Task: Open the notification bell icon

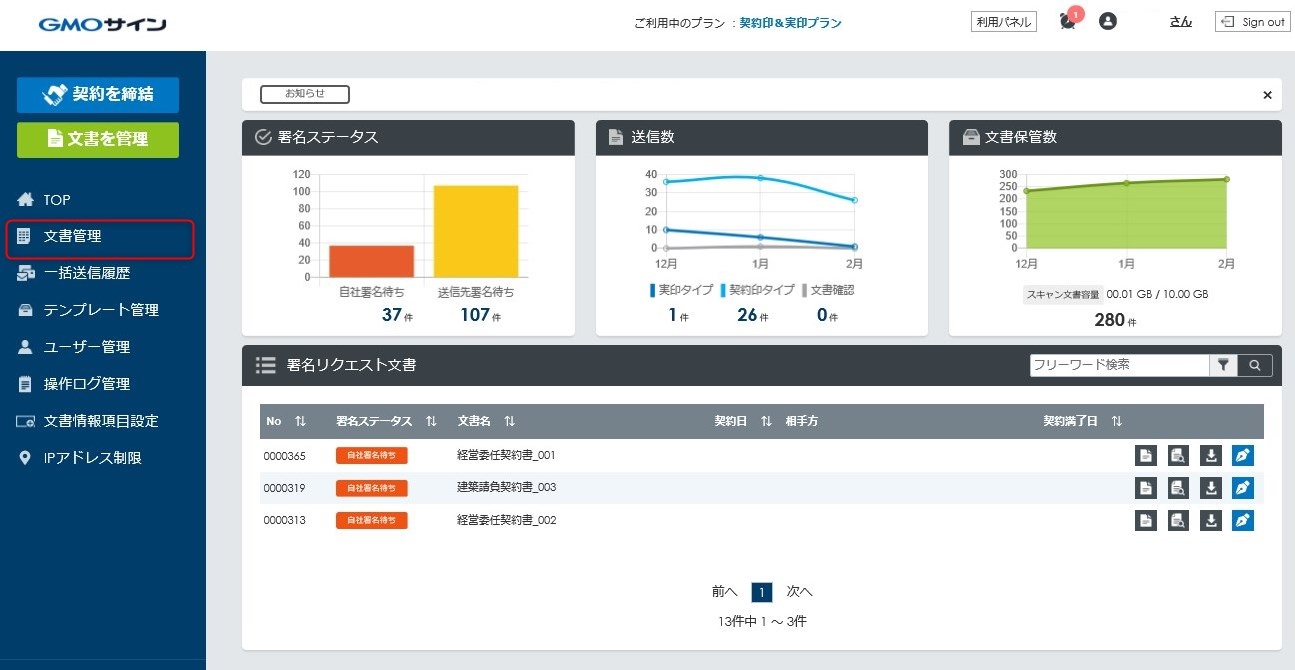Action: click(1067, 21)
